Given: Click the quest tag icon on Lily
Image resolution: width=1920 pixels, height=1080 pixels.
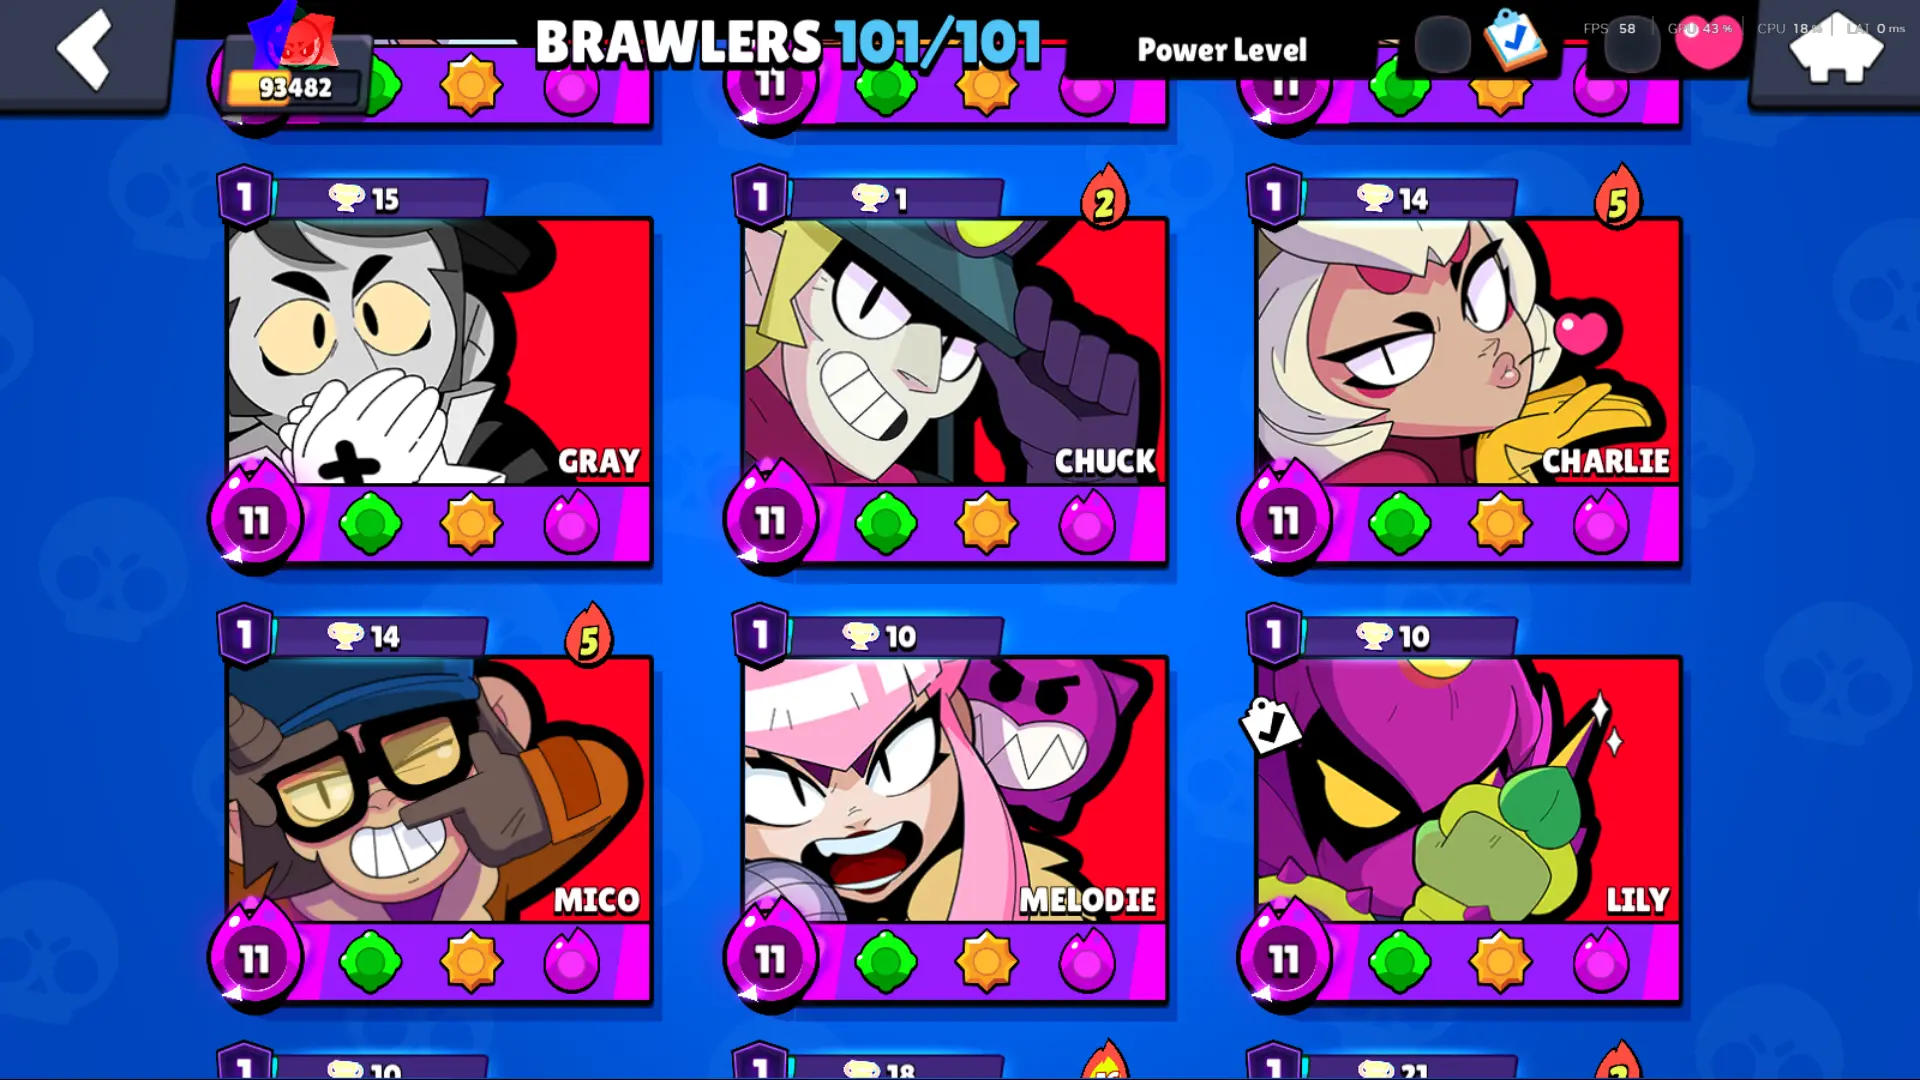Looking at the screenshot, I should [x=1271, y=726].
